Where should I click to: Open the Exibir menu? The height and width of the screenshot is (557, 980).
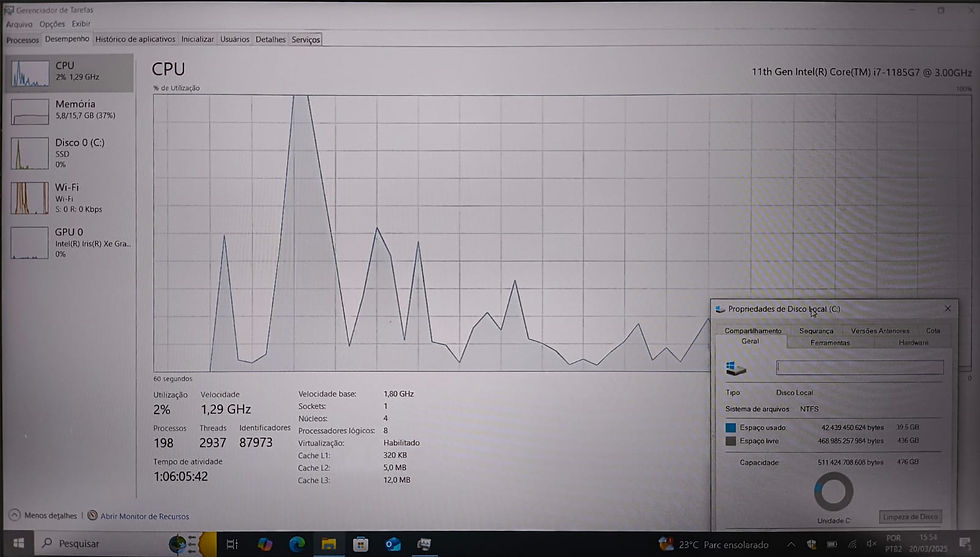coord(81,24)
